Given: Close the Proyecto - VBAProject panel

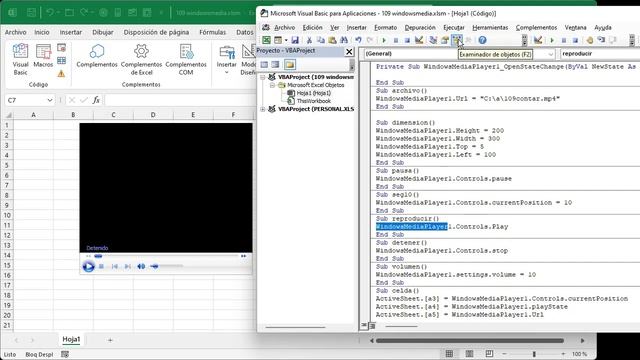Looking at the screenshot, I should [x=349, y=51].
